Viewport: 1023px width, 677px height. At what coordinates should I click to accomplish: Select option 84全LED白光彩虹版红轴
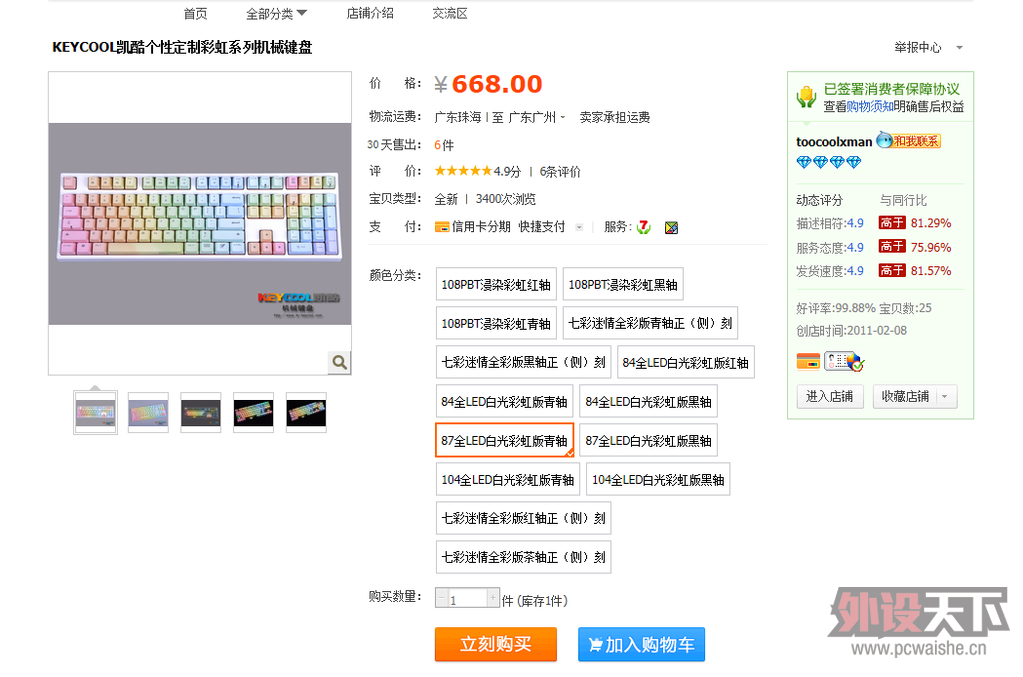coord(686,362)
